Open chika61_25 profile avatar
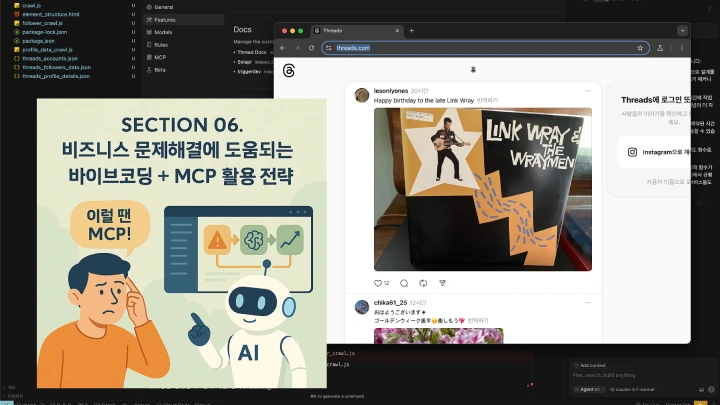This screenshot has width=720, height=405. click(362, 307)
